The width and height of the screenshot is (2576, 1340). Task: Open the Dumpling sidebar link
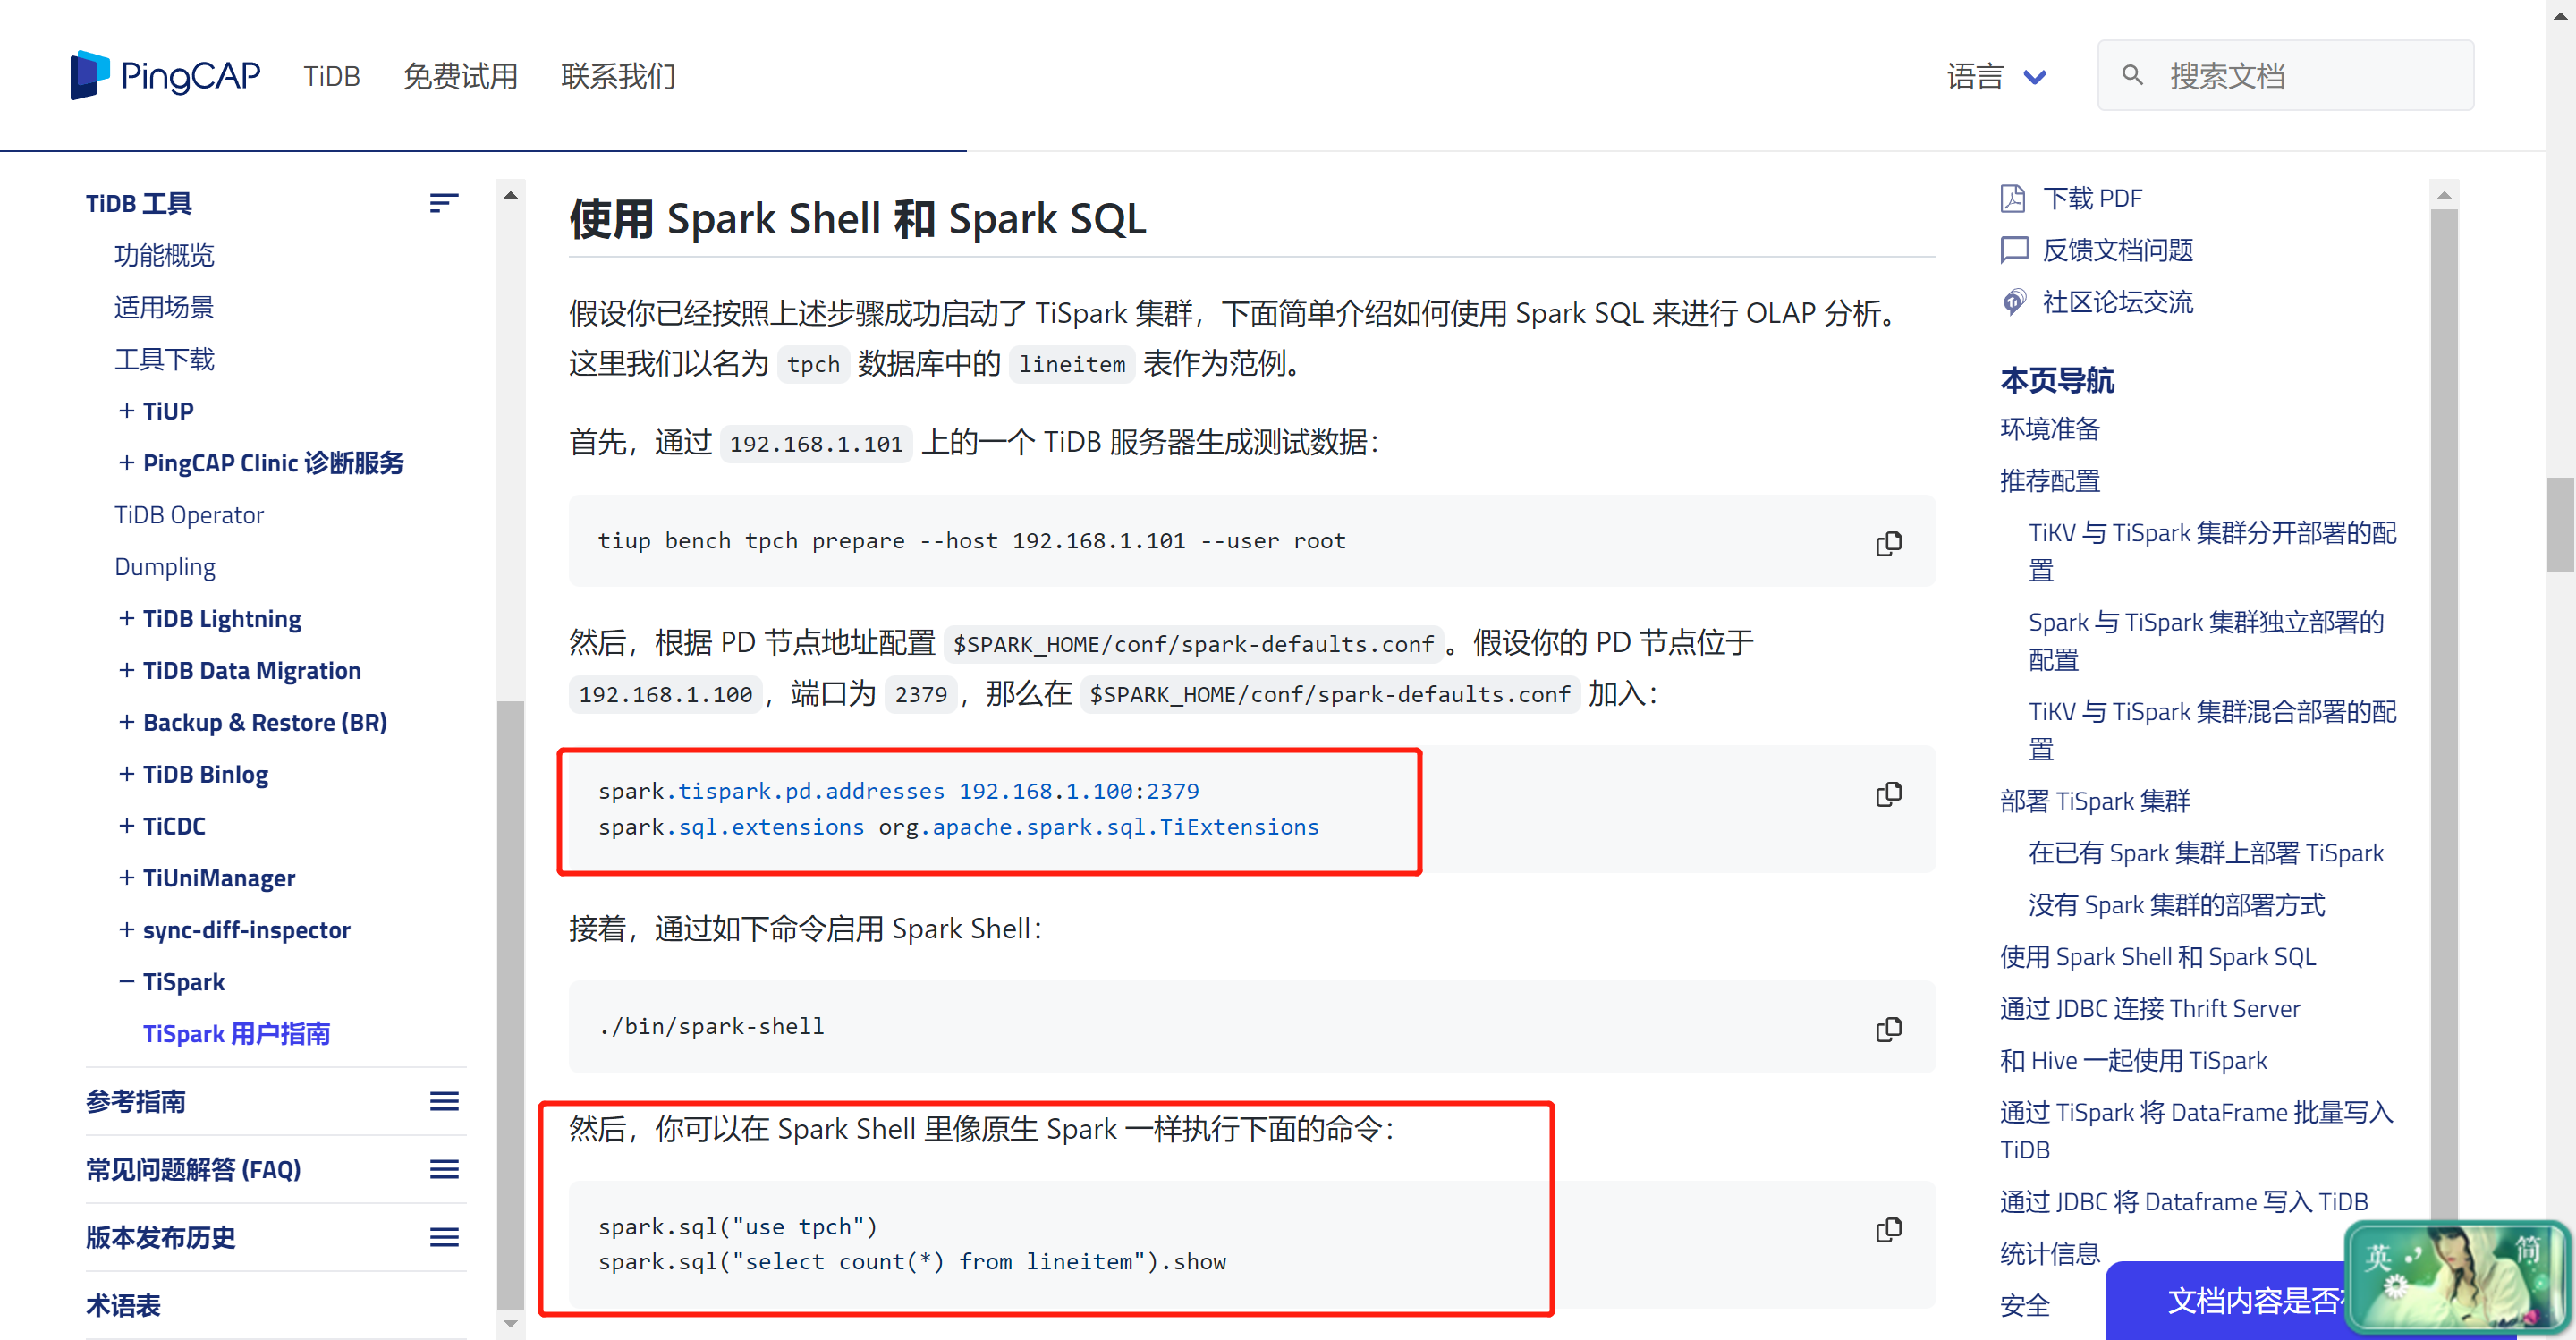[x=165, y=567]
